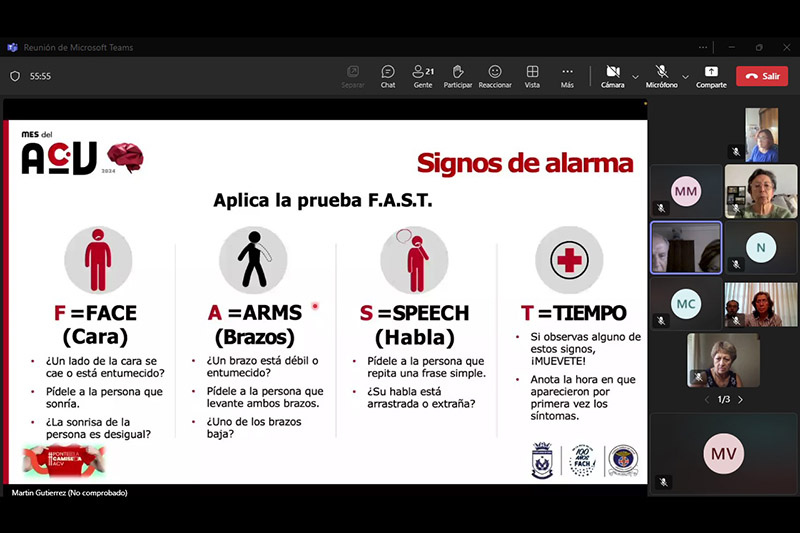Click the Aplica la prueba F.A.S.T. title
The width and height of the screenshot is (800, 533).
[x=322, y=200]
